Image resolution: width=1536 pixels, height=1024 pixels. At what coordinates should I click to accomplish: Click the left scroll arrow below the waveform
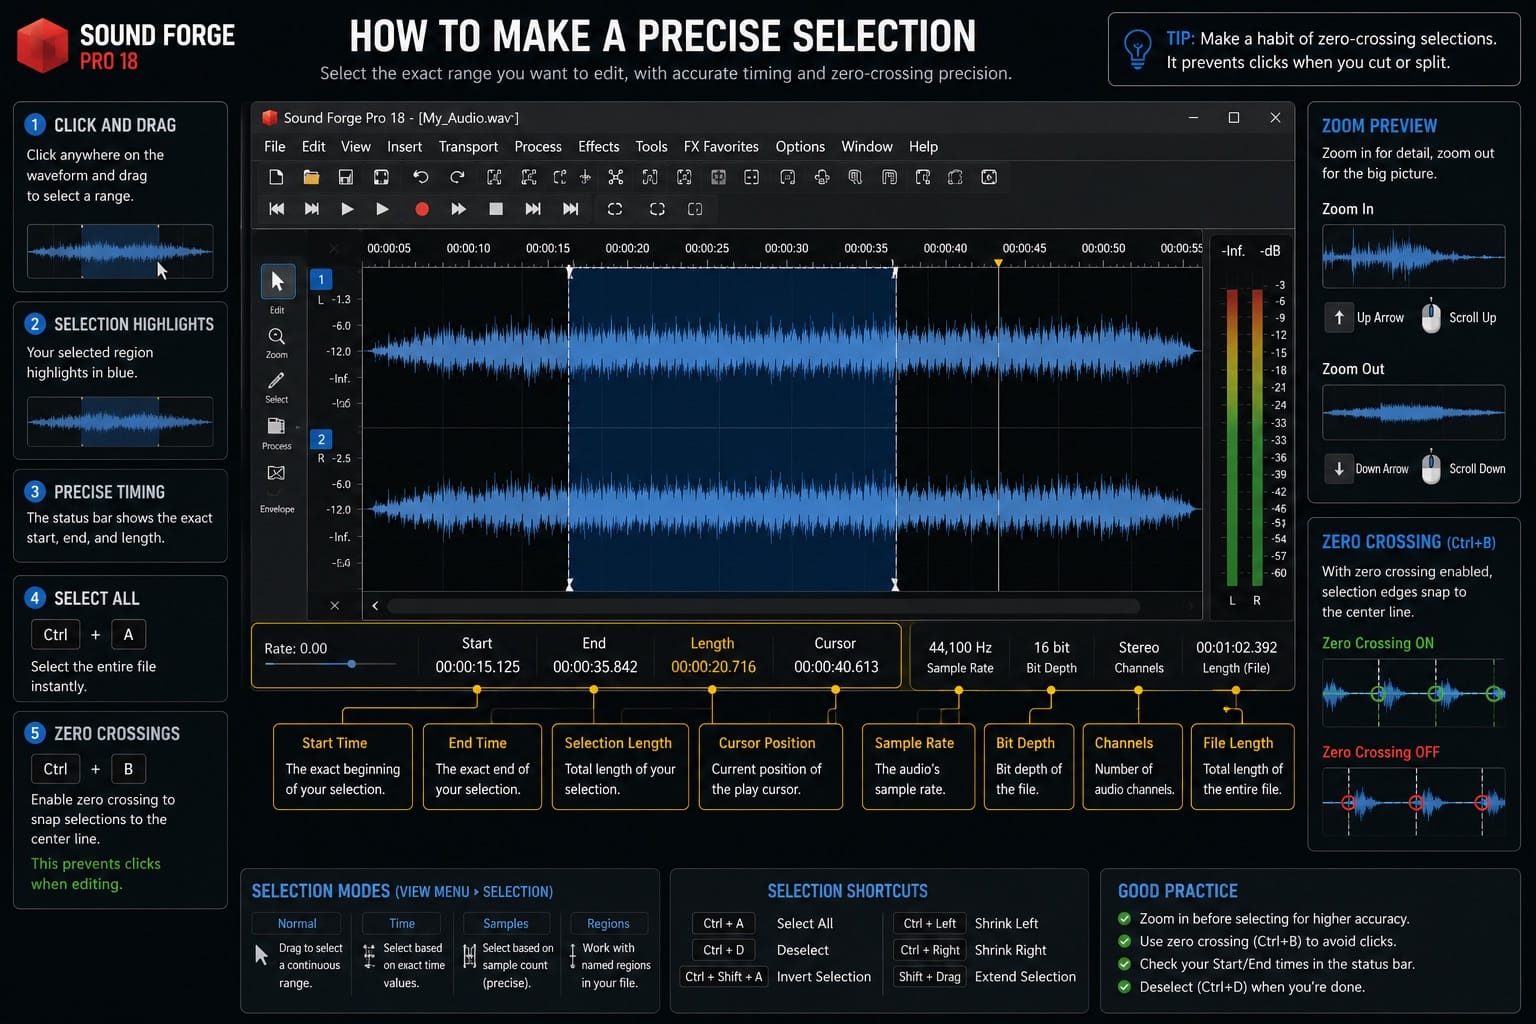[375, 605]
